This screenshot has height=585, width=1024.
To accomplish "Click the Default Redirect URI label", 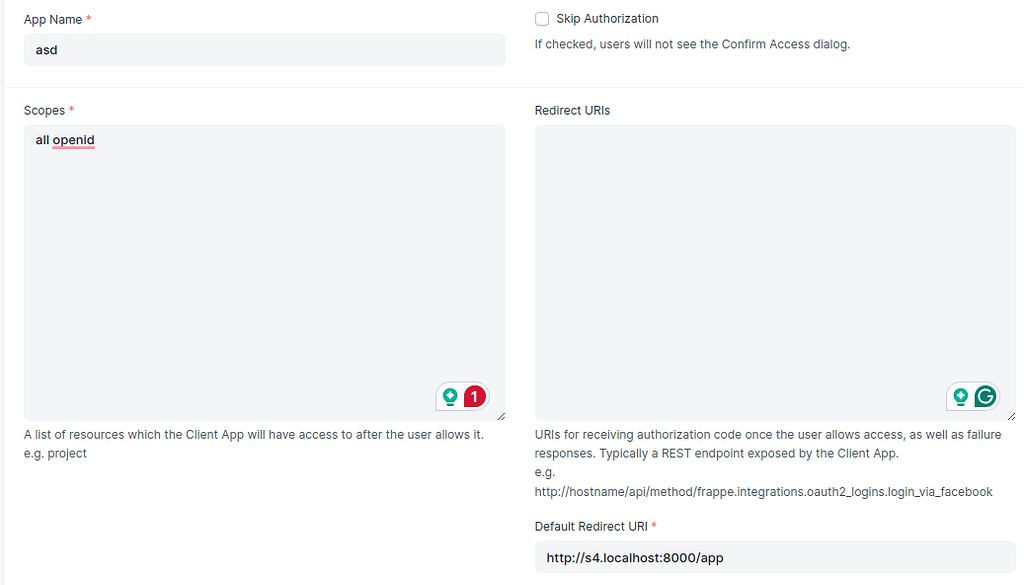I will 591,526.
